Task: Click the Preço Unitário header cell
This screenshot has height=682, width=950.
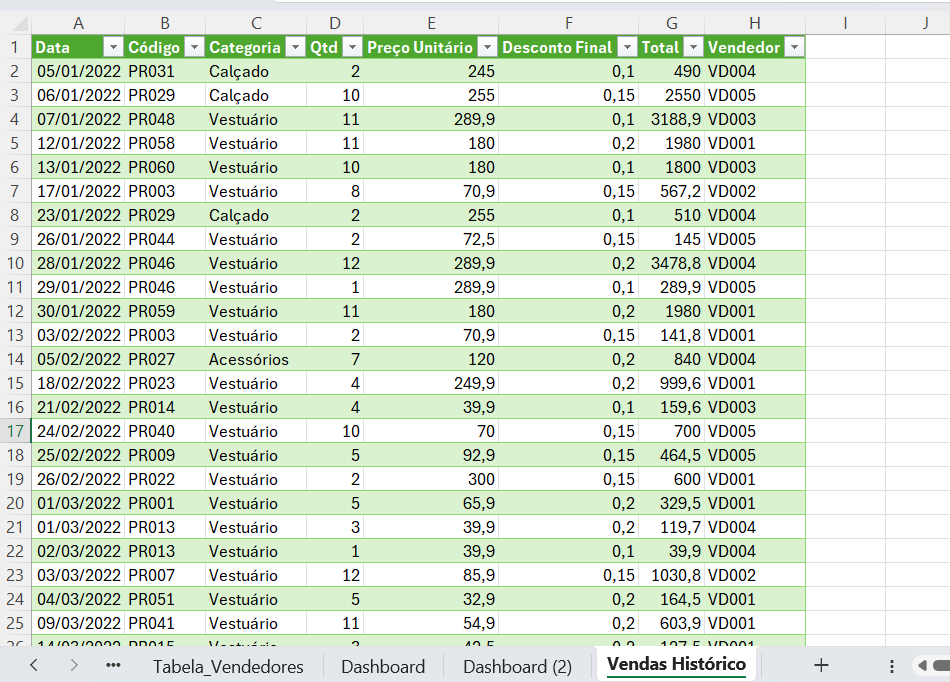Action: (x=431, y=47)
